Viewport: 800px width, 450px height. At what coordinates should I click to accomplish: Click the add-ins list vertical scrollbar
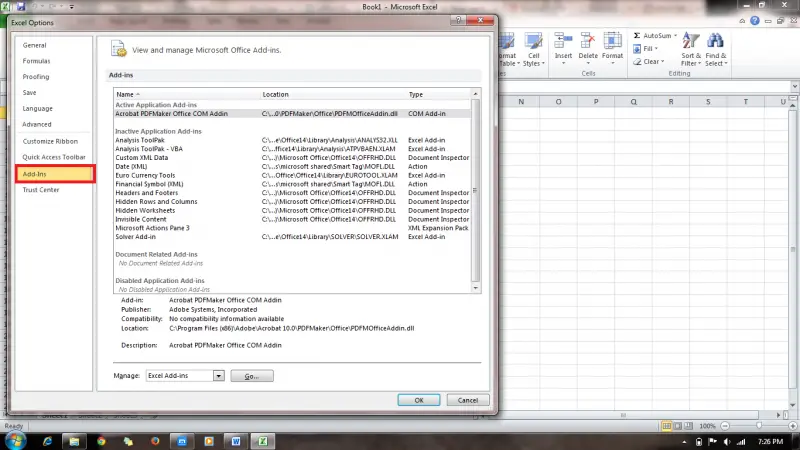[x=476, y=190]
